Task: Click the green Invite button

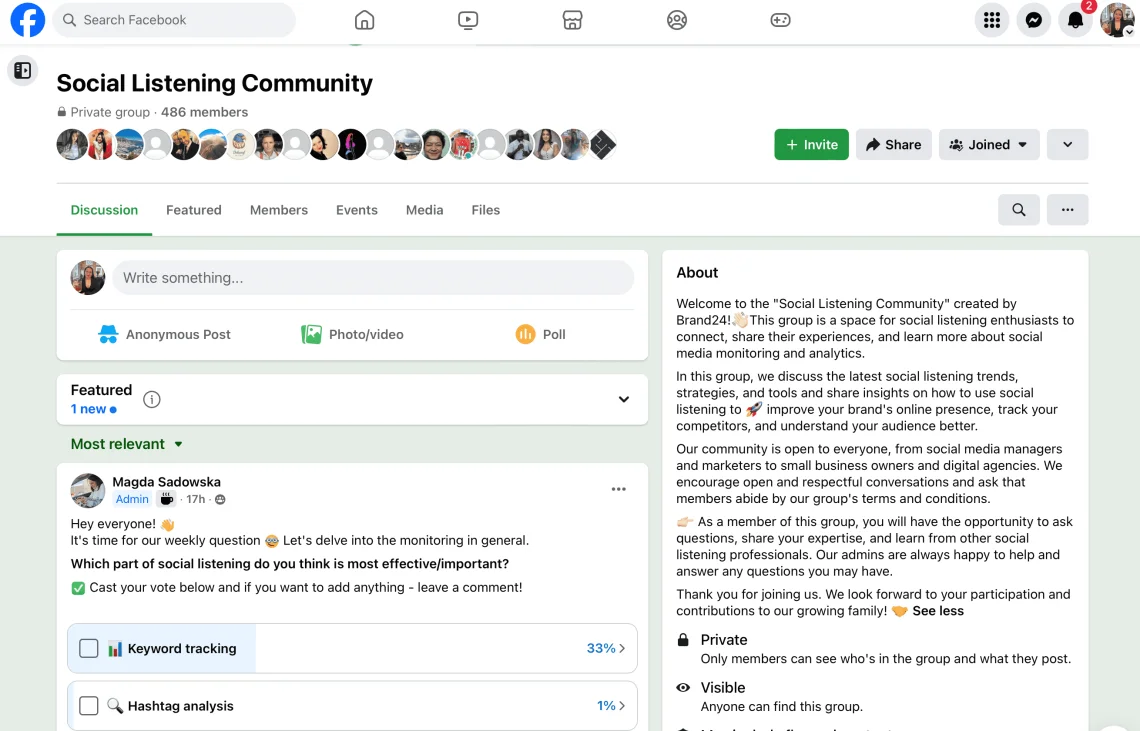Action: point(811,145)
